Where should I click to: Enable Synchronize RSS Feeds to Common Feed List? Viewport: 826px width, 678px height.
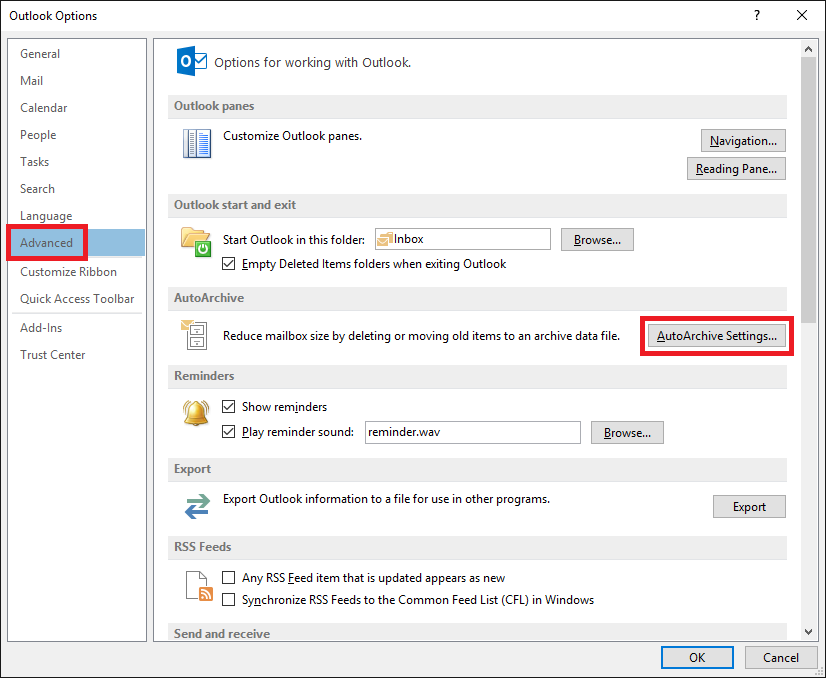click(x=228, y=600)
